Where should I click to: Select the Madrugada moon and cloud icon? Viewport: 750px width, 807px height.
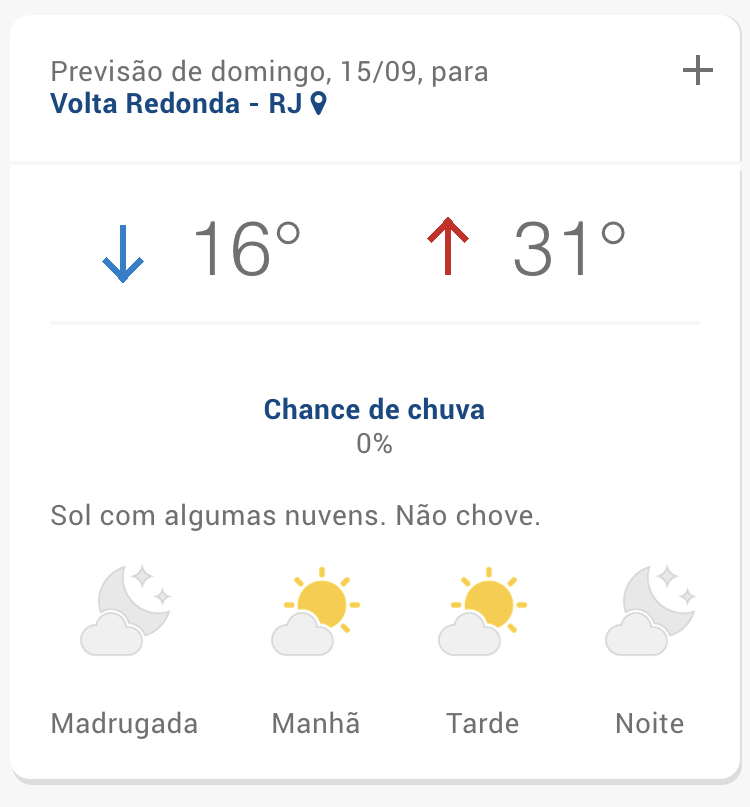(126, 610)
